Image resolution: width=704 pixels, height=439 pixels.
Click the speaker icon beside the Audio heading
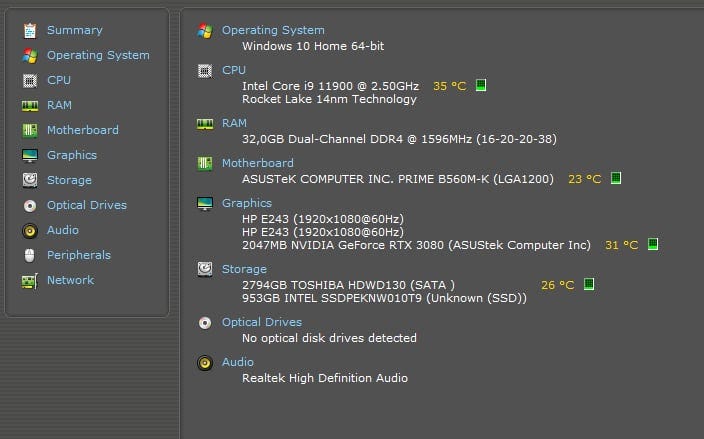[x=205, y=363]
